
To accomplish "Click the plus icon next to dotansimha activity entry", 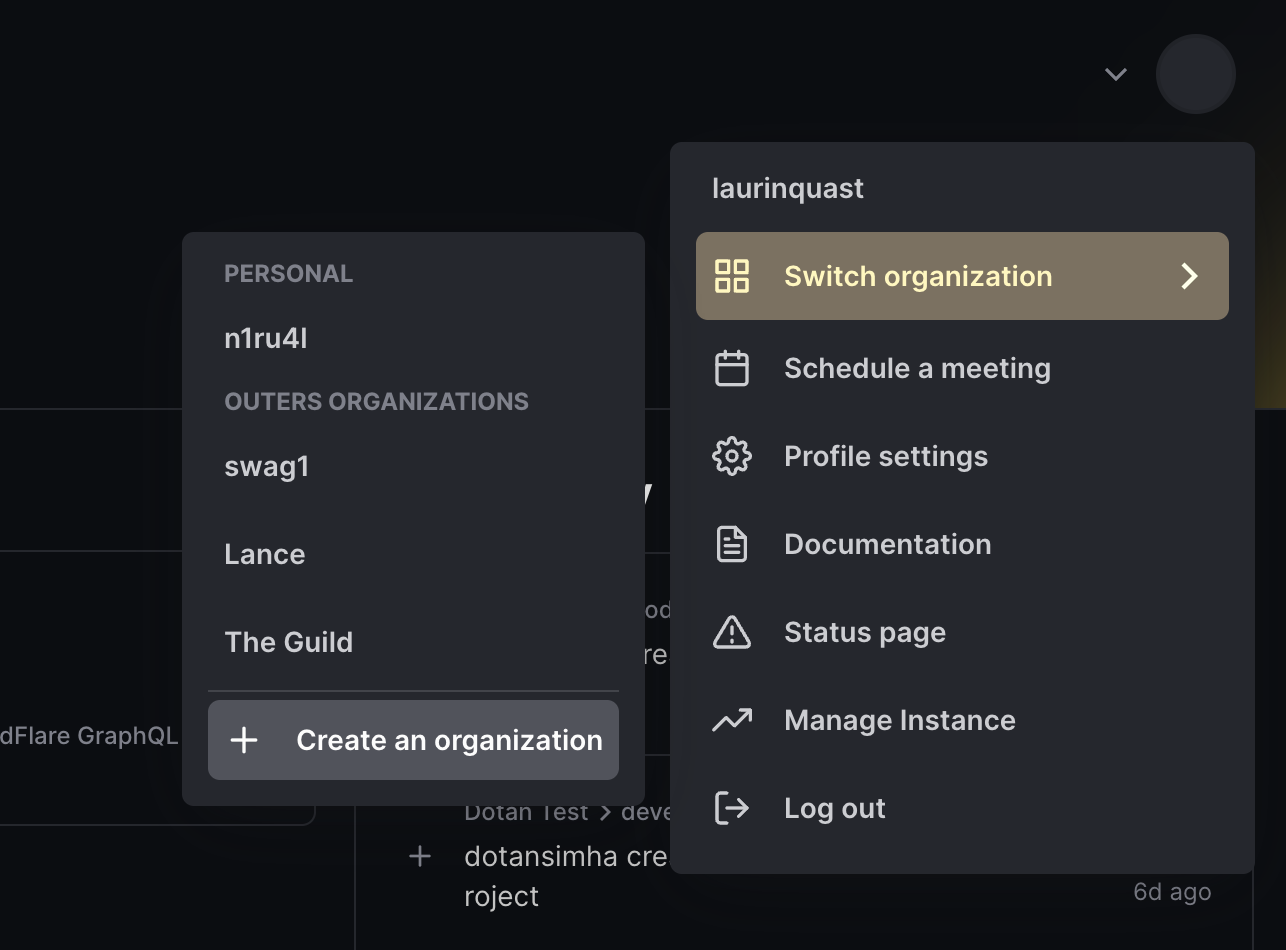I will 420,856.
